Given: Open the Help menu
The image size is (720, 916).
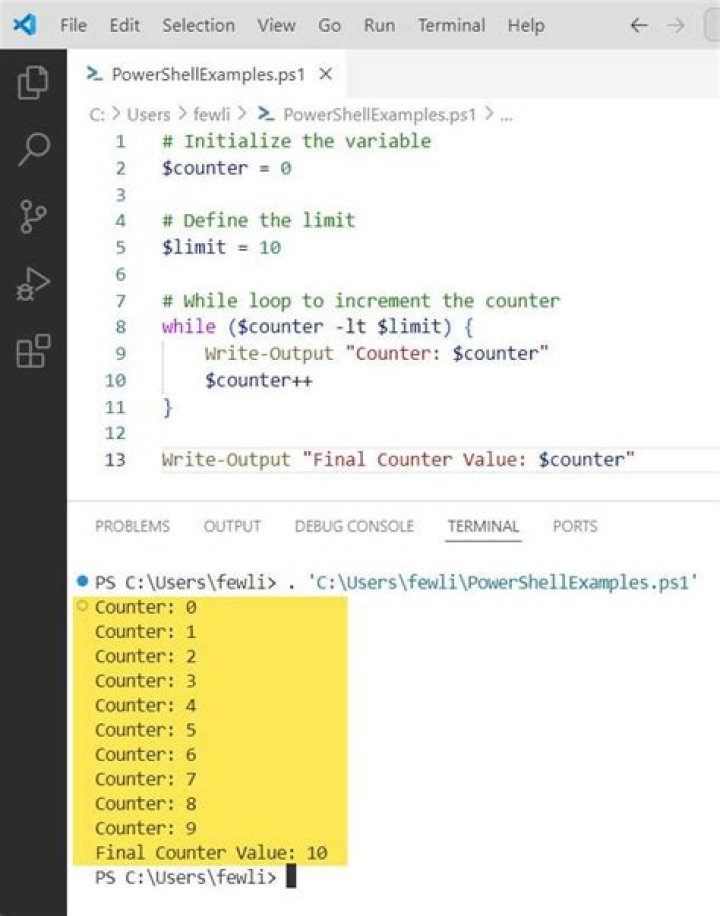Looking at the screenshot, I should (x=526, y=25).
